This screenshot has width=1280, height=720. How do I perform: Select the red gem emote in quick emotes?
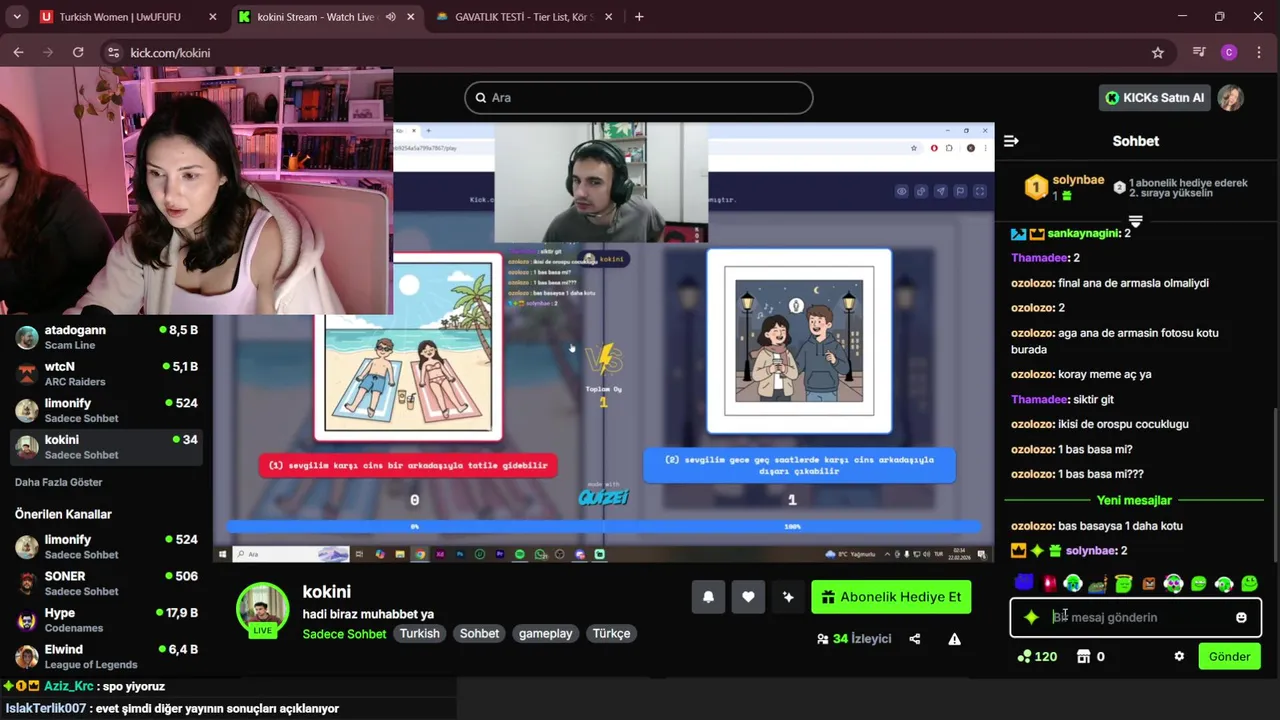(x=1049, y=583)
